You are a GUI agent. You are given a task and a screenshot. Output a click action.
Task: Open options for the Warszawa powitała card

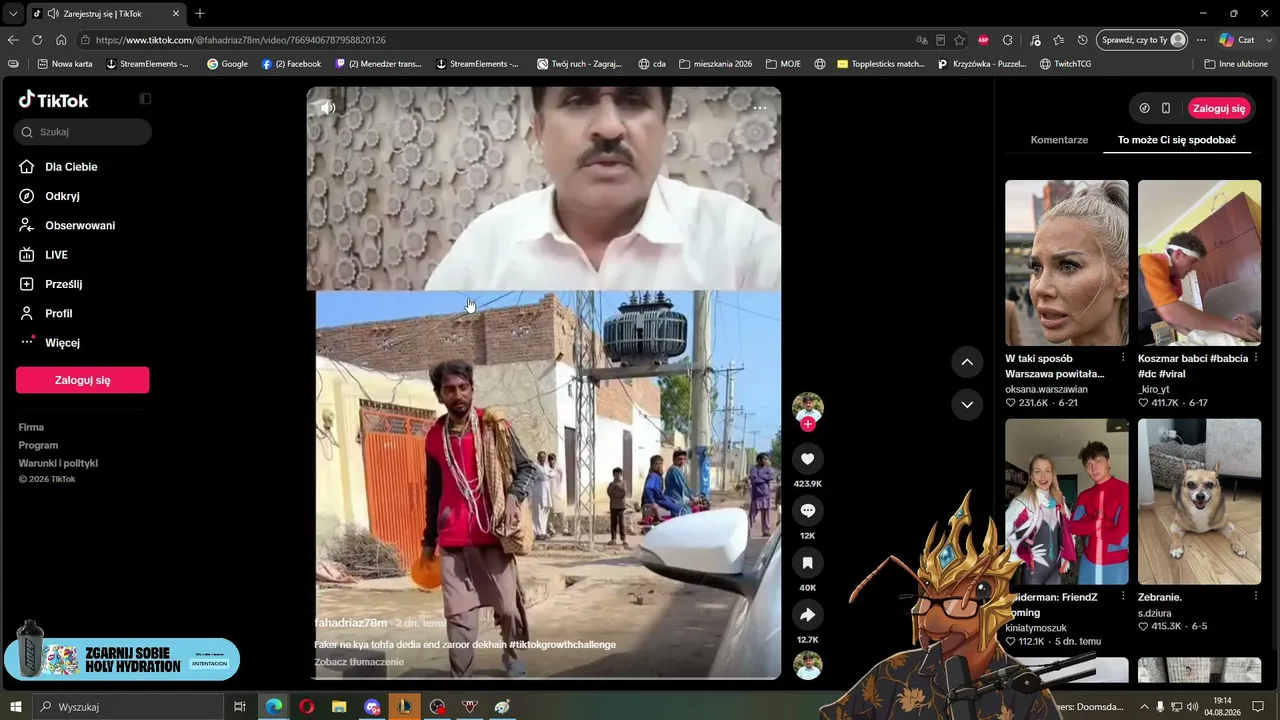1123,358
